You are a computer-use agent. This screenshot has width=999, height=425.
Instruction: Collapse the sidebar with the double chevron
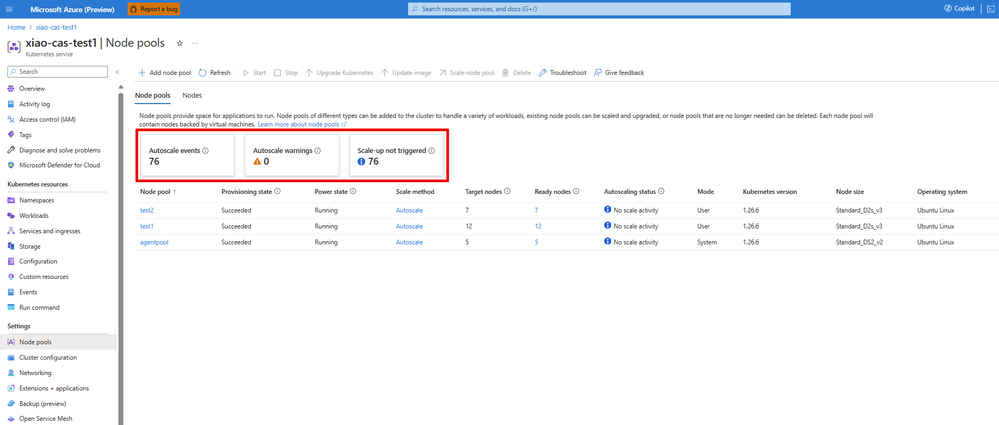point(117,72)
